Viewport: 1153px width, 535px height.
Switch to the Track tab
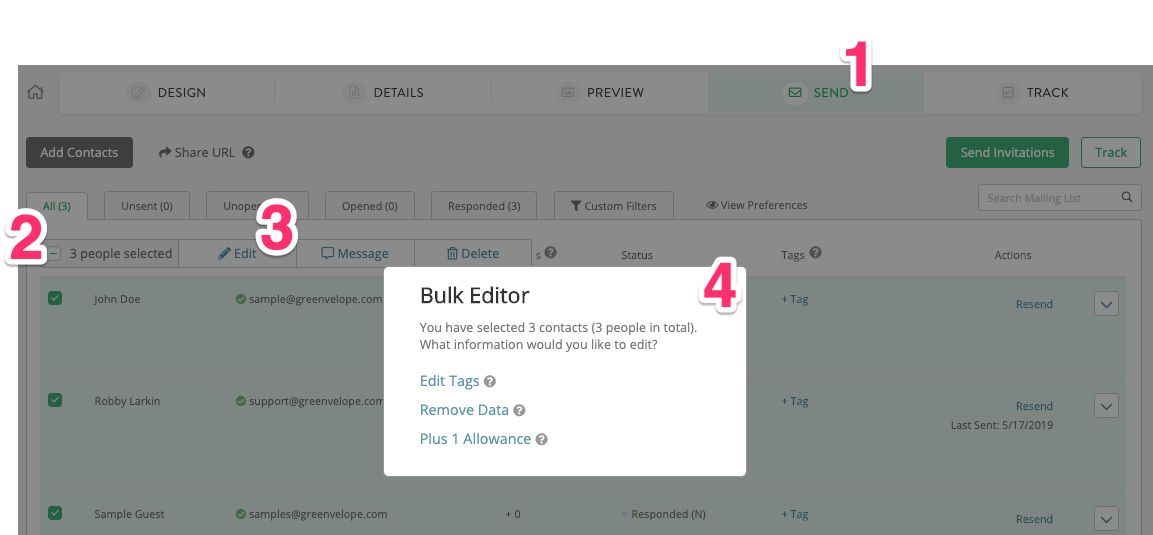click(x=1033, y=93)
